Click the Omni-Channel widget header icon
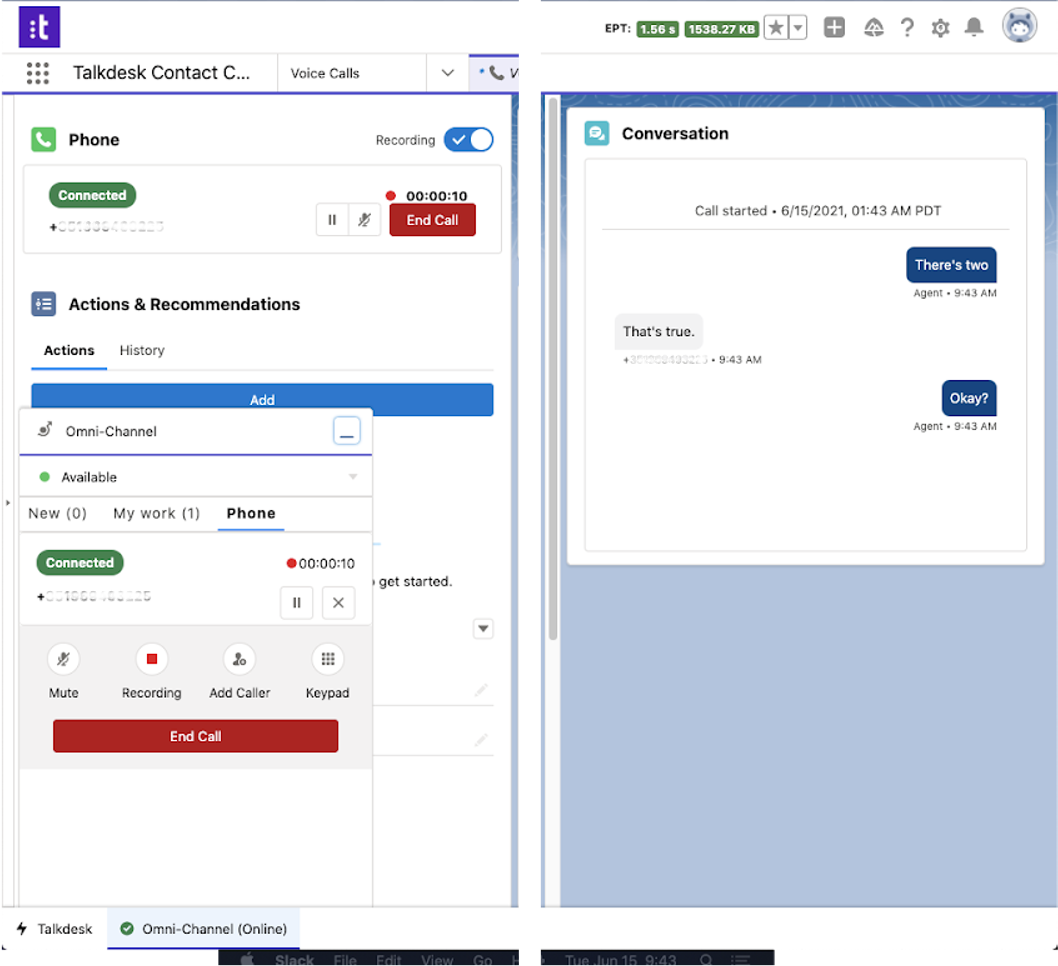Screen dimensions: 1058x966 (45, 430)
